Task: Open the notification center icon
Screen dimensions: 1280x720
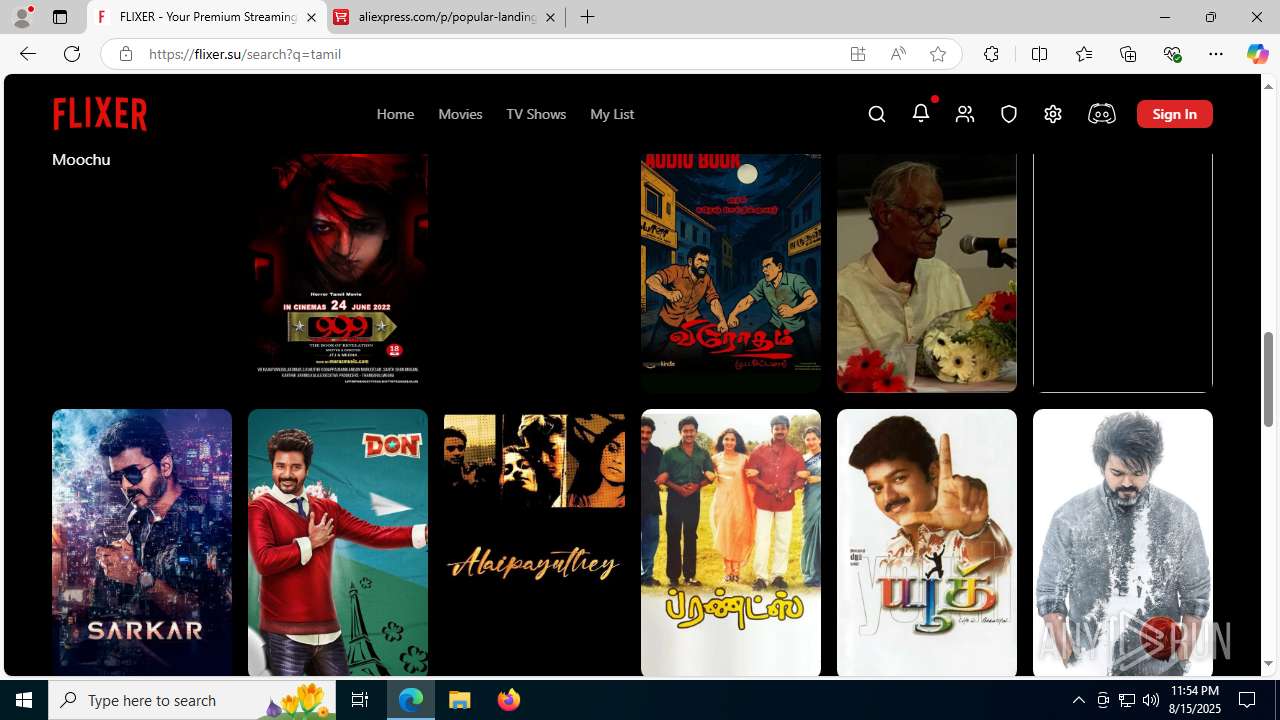Action: (x=1248, y=700)
